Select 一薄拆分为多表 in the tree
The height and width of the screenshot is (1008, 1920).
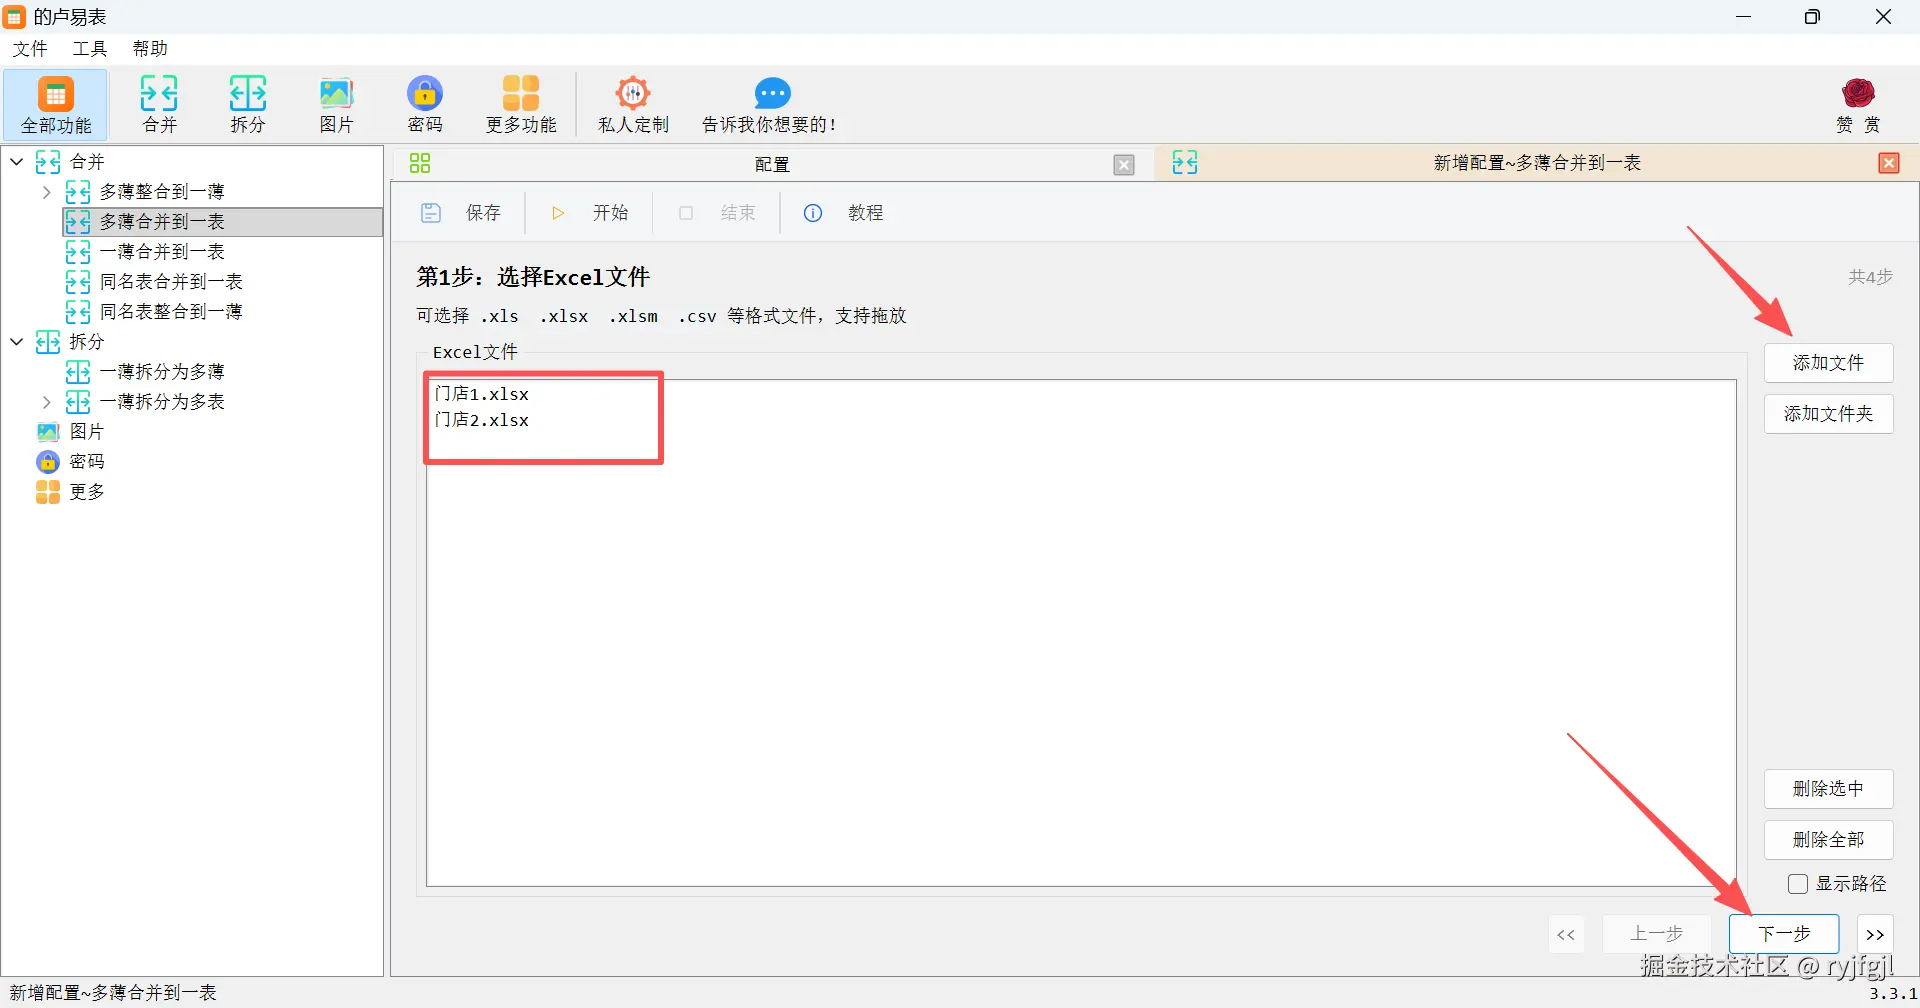click(162, 402)
